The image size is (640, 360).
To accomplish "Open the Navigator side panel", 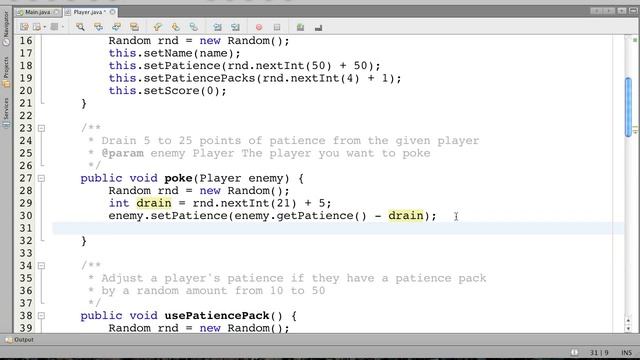I will (x=6, y=29).
